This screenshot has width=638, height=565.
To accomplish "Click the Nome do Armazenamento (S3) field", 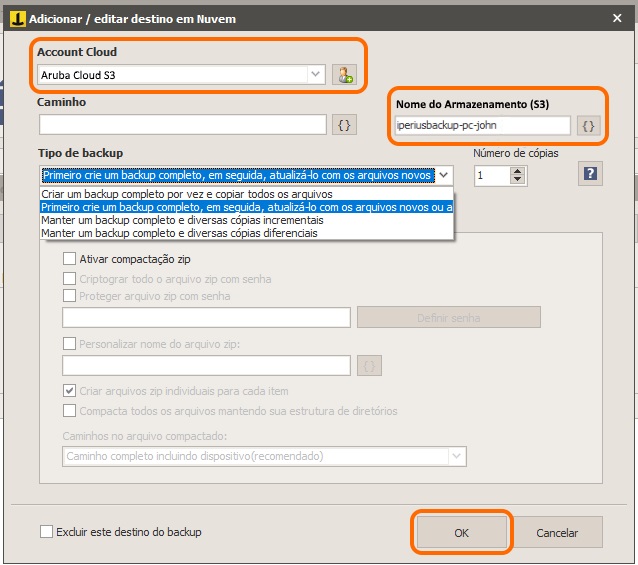I will (x=483, y=125).
